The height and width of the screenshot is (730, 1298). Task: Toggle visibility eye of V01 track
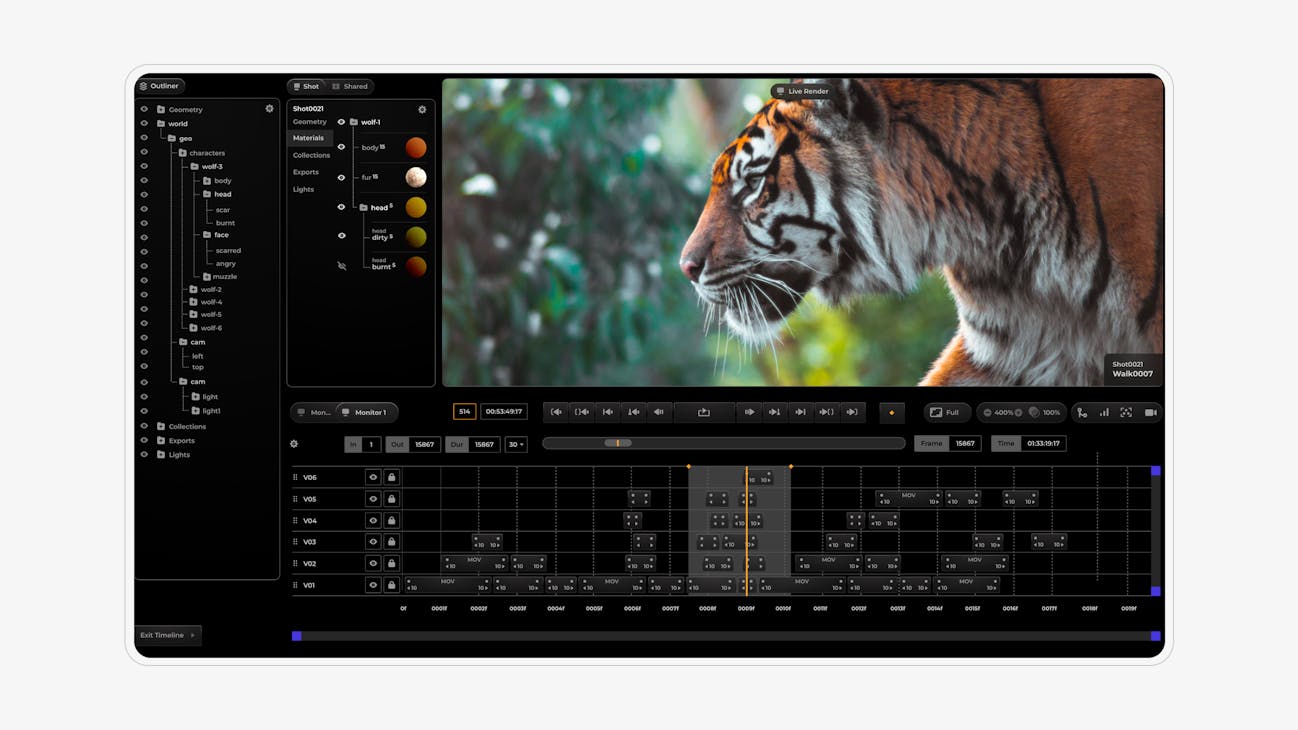tap(373, 585)
